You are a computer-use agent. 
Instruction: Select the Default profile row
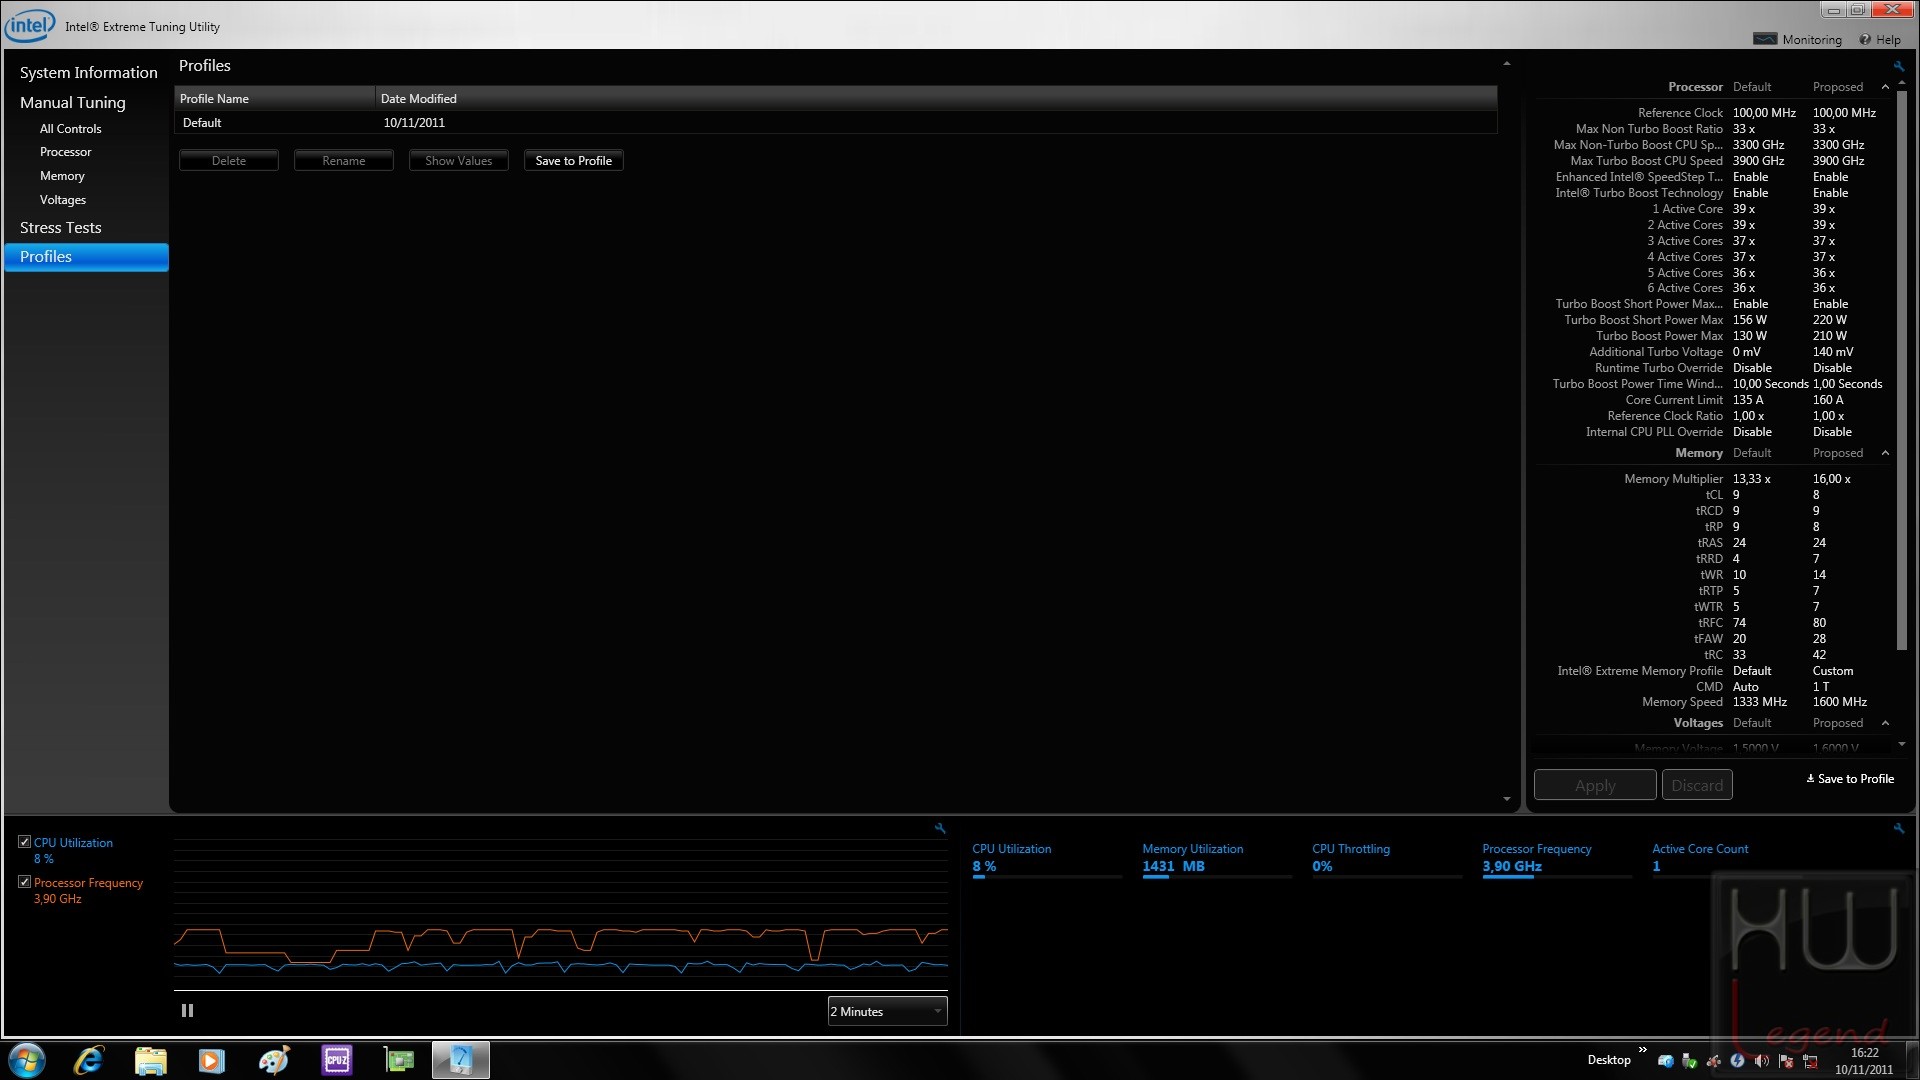click(x=836, y=122)
